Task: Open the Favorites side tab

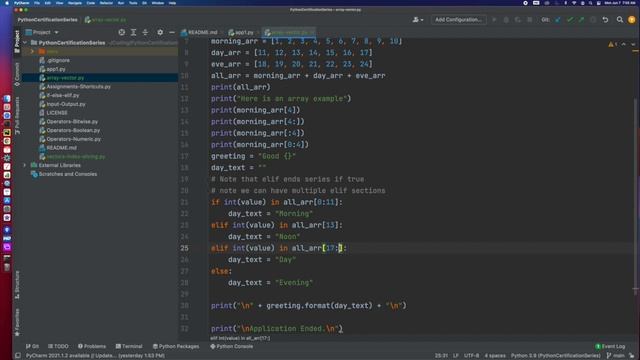Action: [x=17, y=322]
